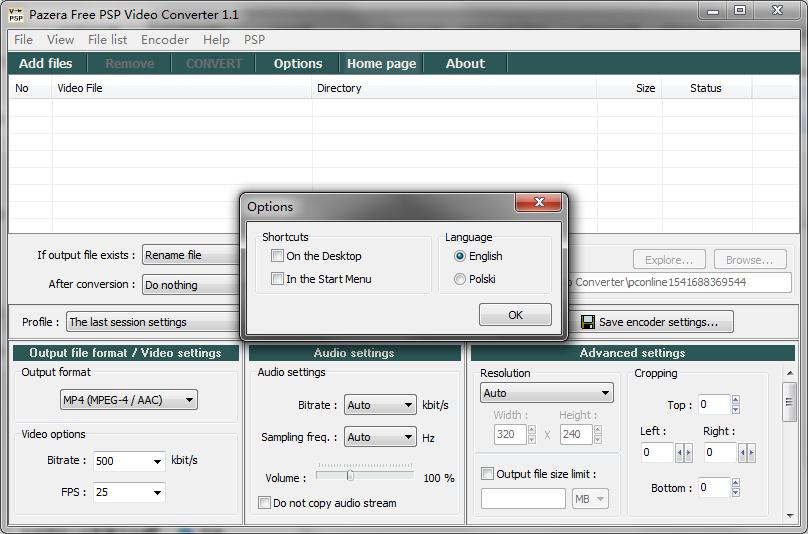Adjust the audio Volume slider
Image resolution: width=808 pixels, height=534 pixels.
coord(350,475)
